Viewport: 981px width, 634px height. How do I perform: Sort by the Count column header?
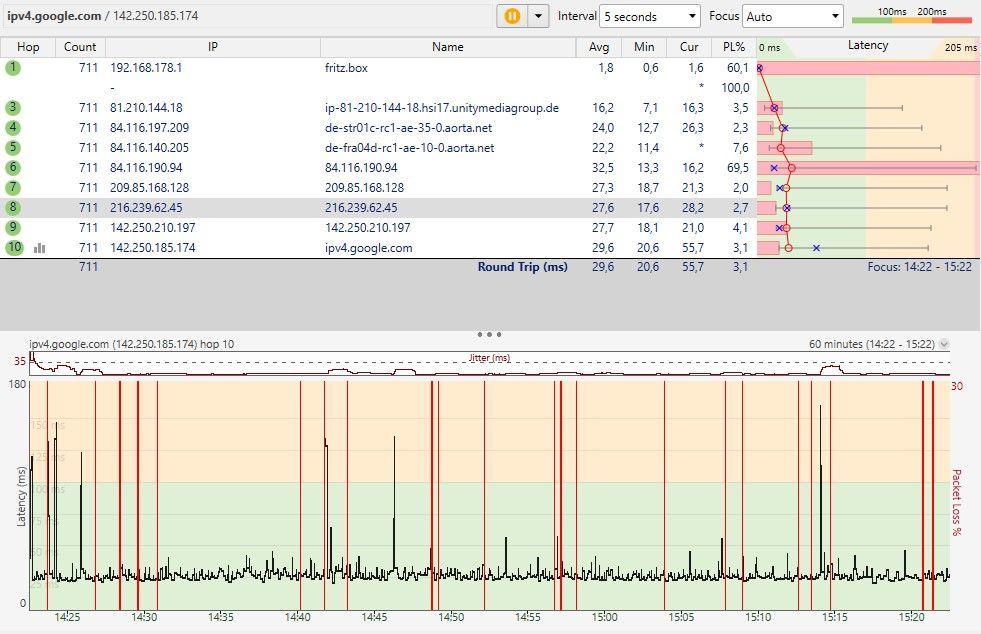pos(80,47)
